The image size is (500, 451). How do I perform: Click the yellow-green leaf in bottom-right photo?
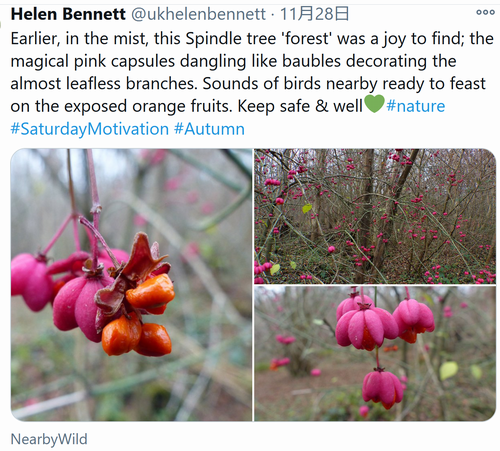(x=449, y=371)
